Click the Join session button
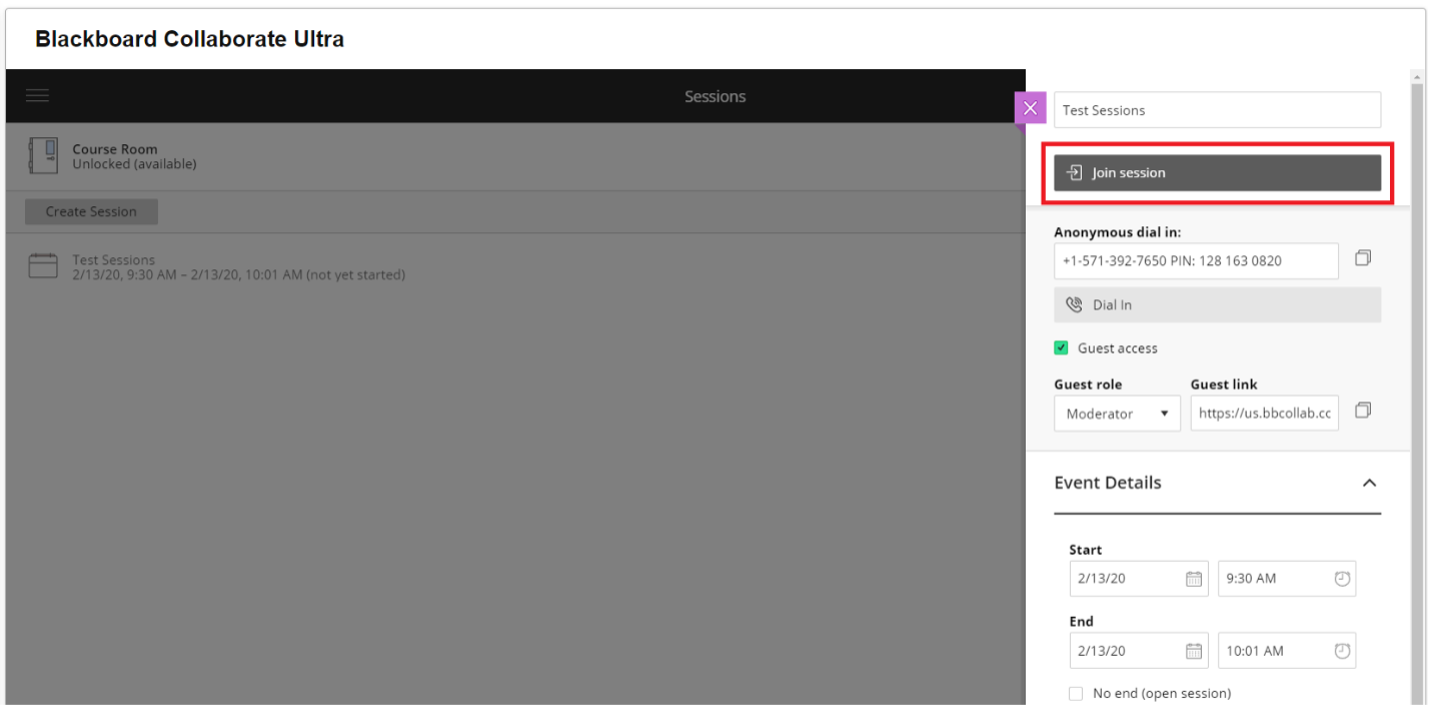 tap(1217, 173)
